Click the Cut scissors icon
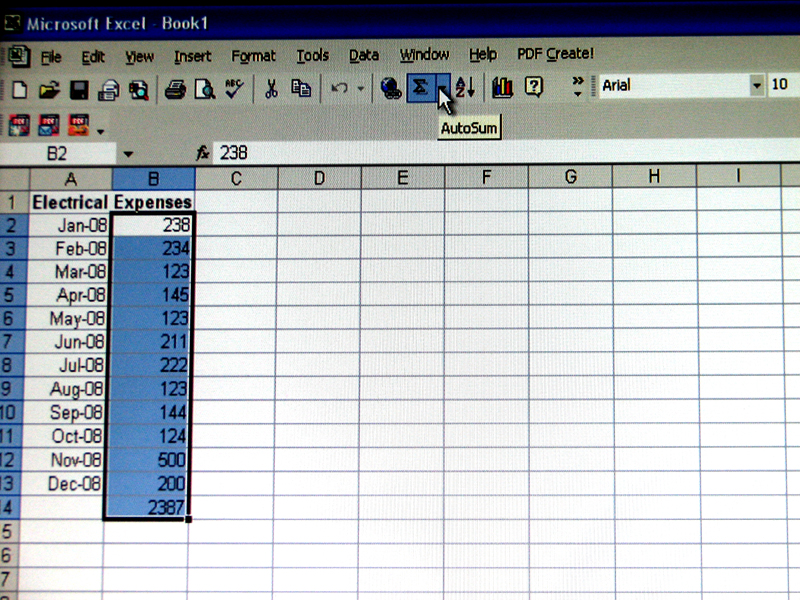The width and height of the screenshot is (800, 600). click(271, 89)
